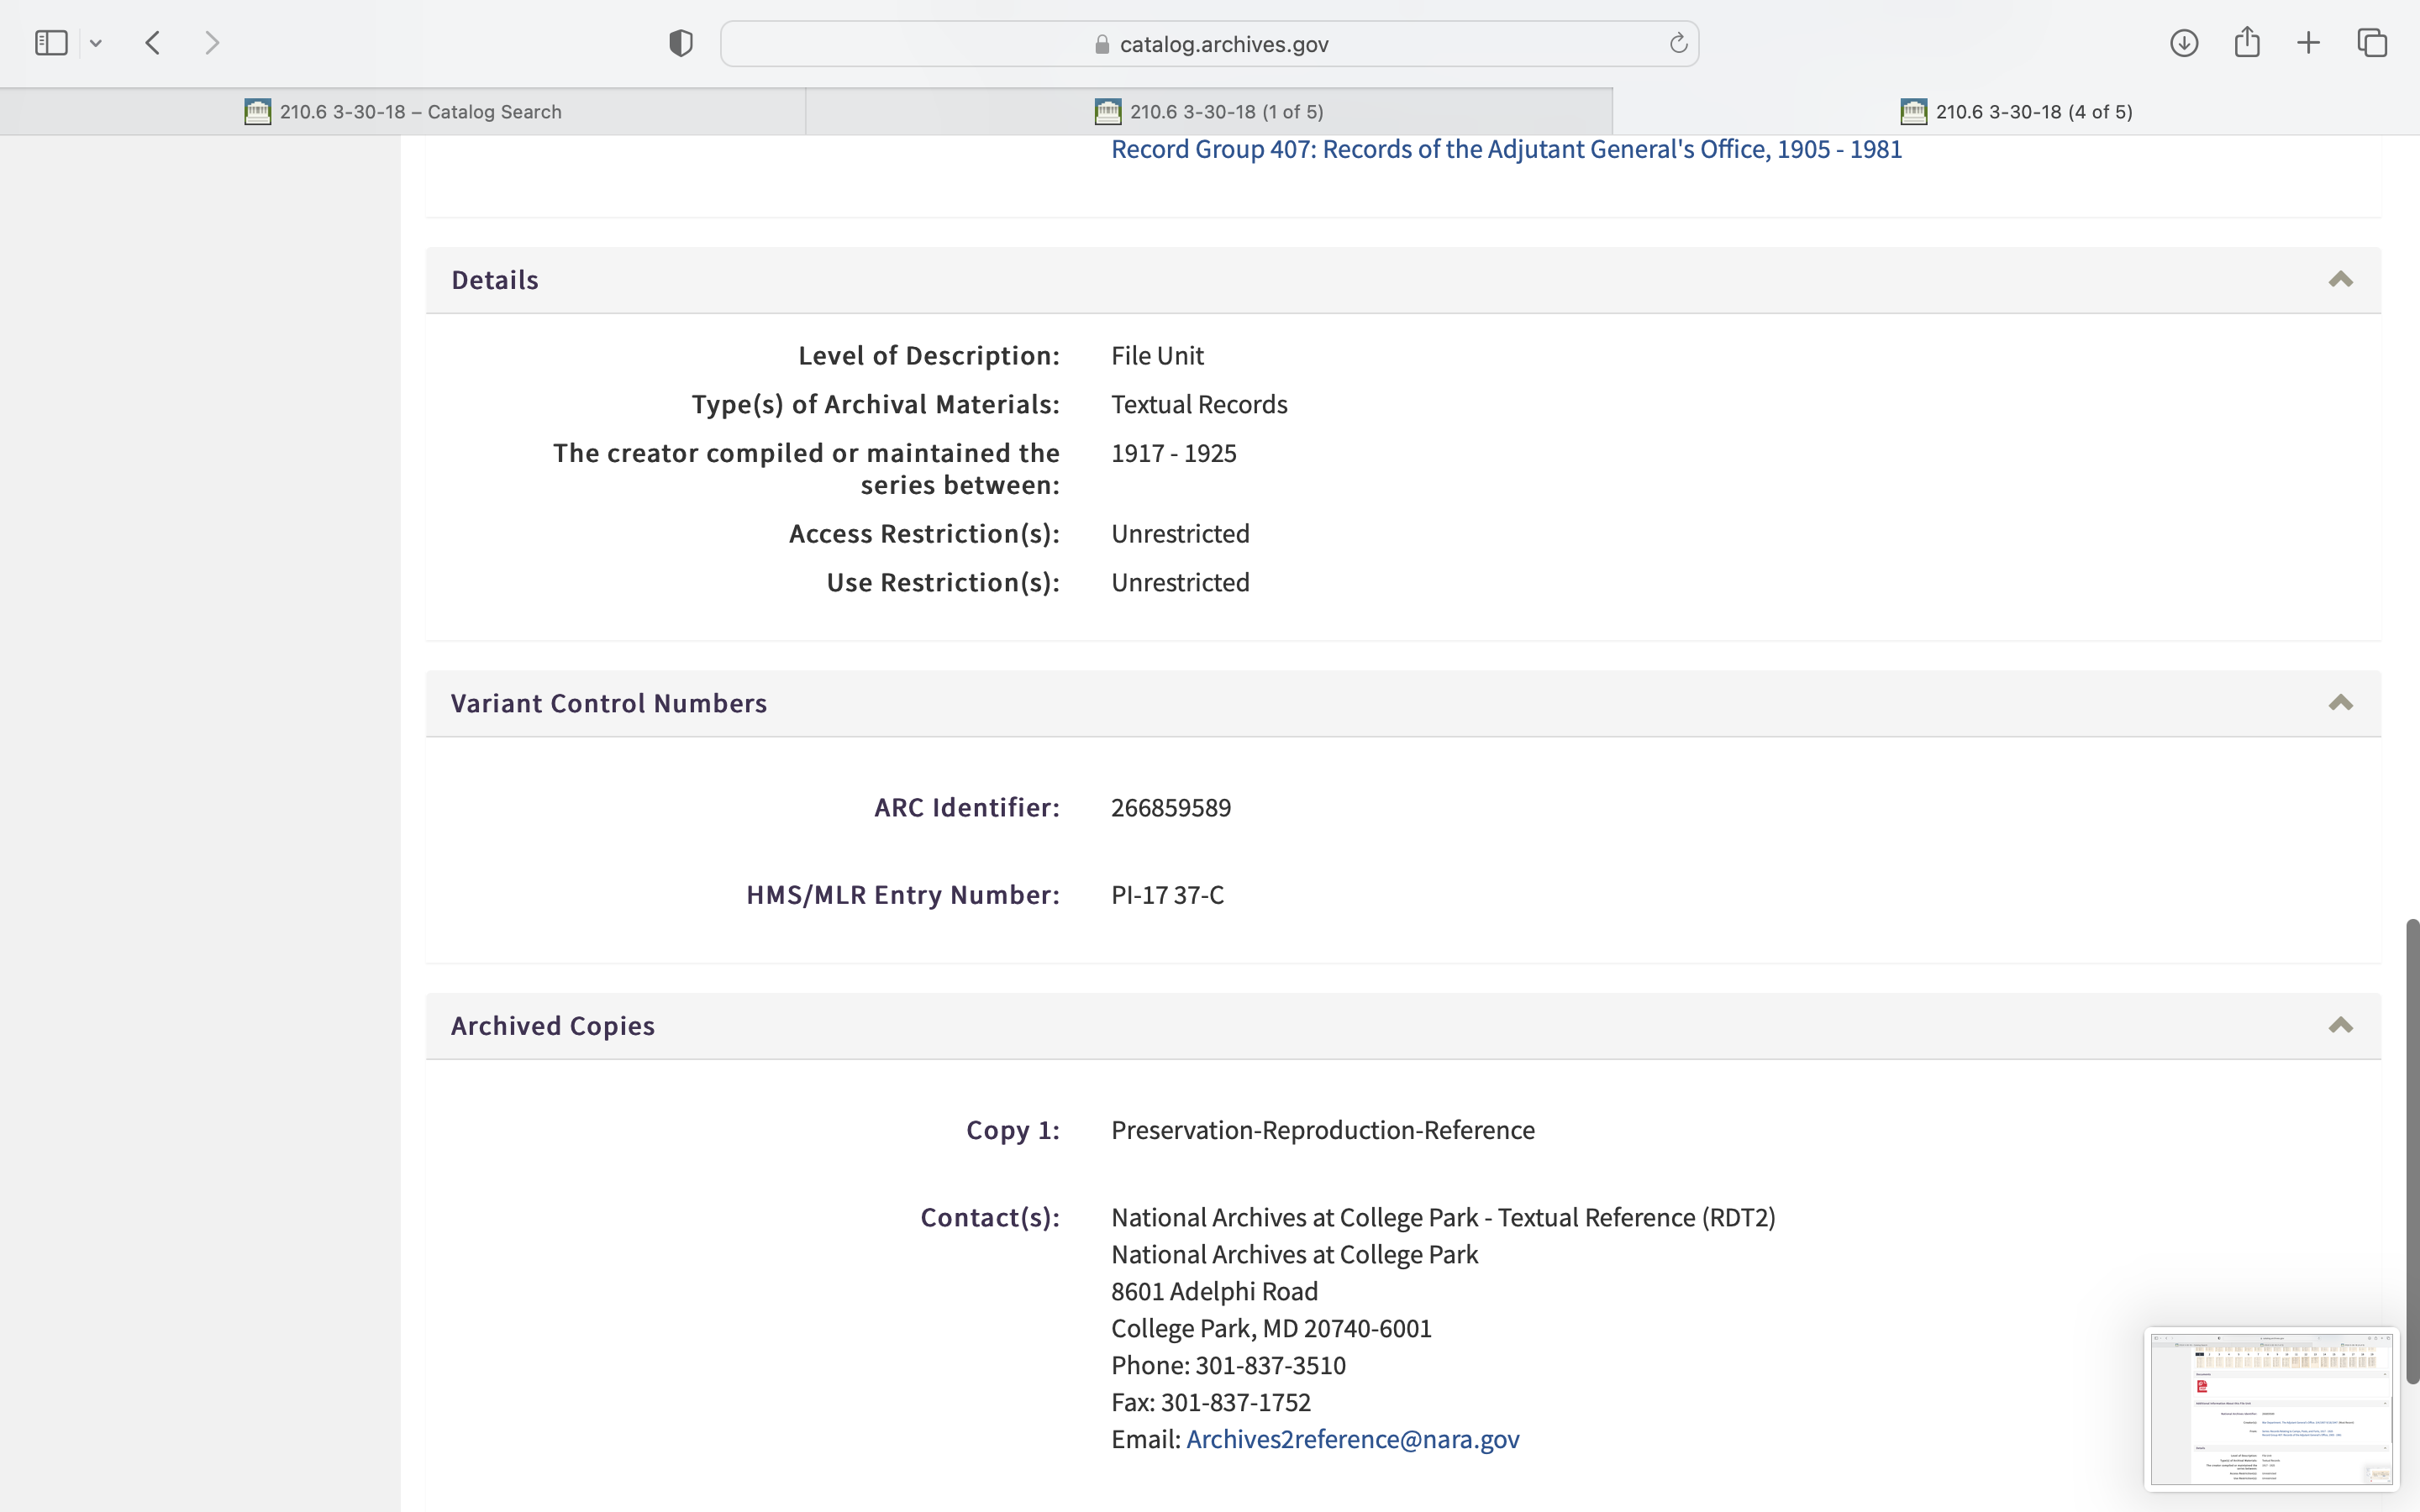Click the Archives2reference@nara.gov email link
The image size is (2420, 1512).
tap(1352, 1439)
